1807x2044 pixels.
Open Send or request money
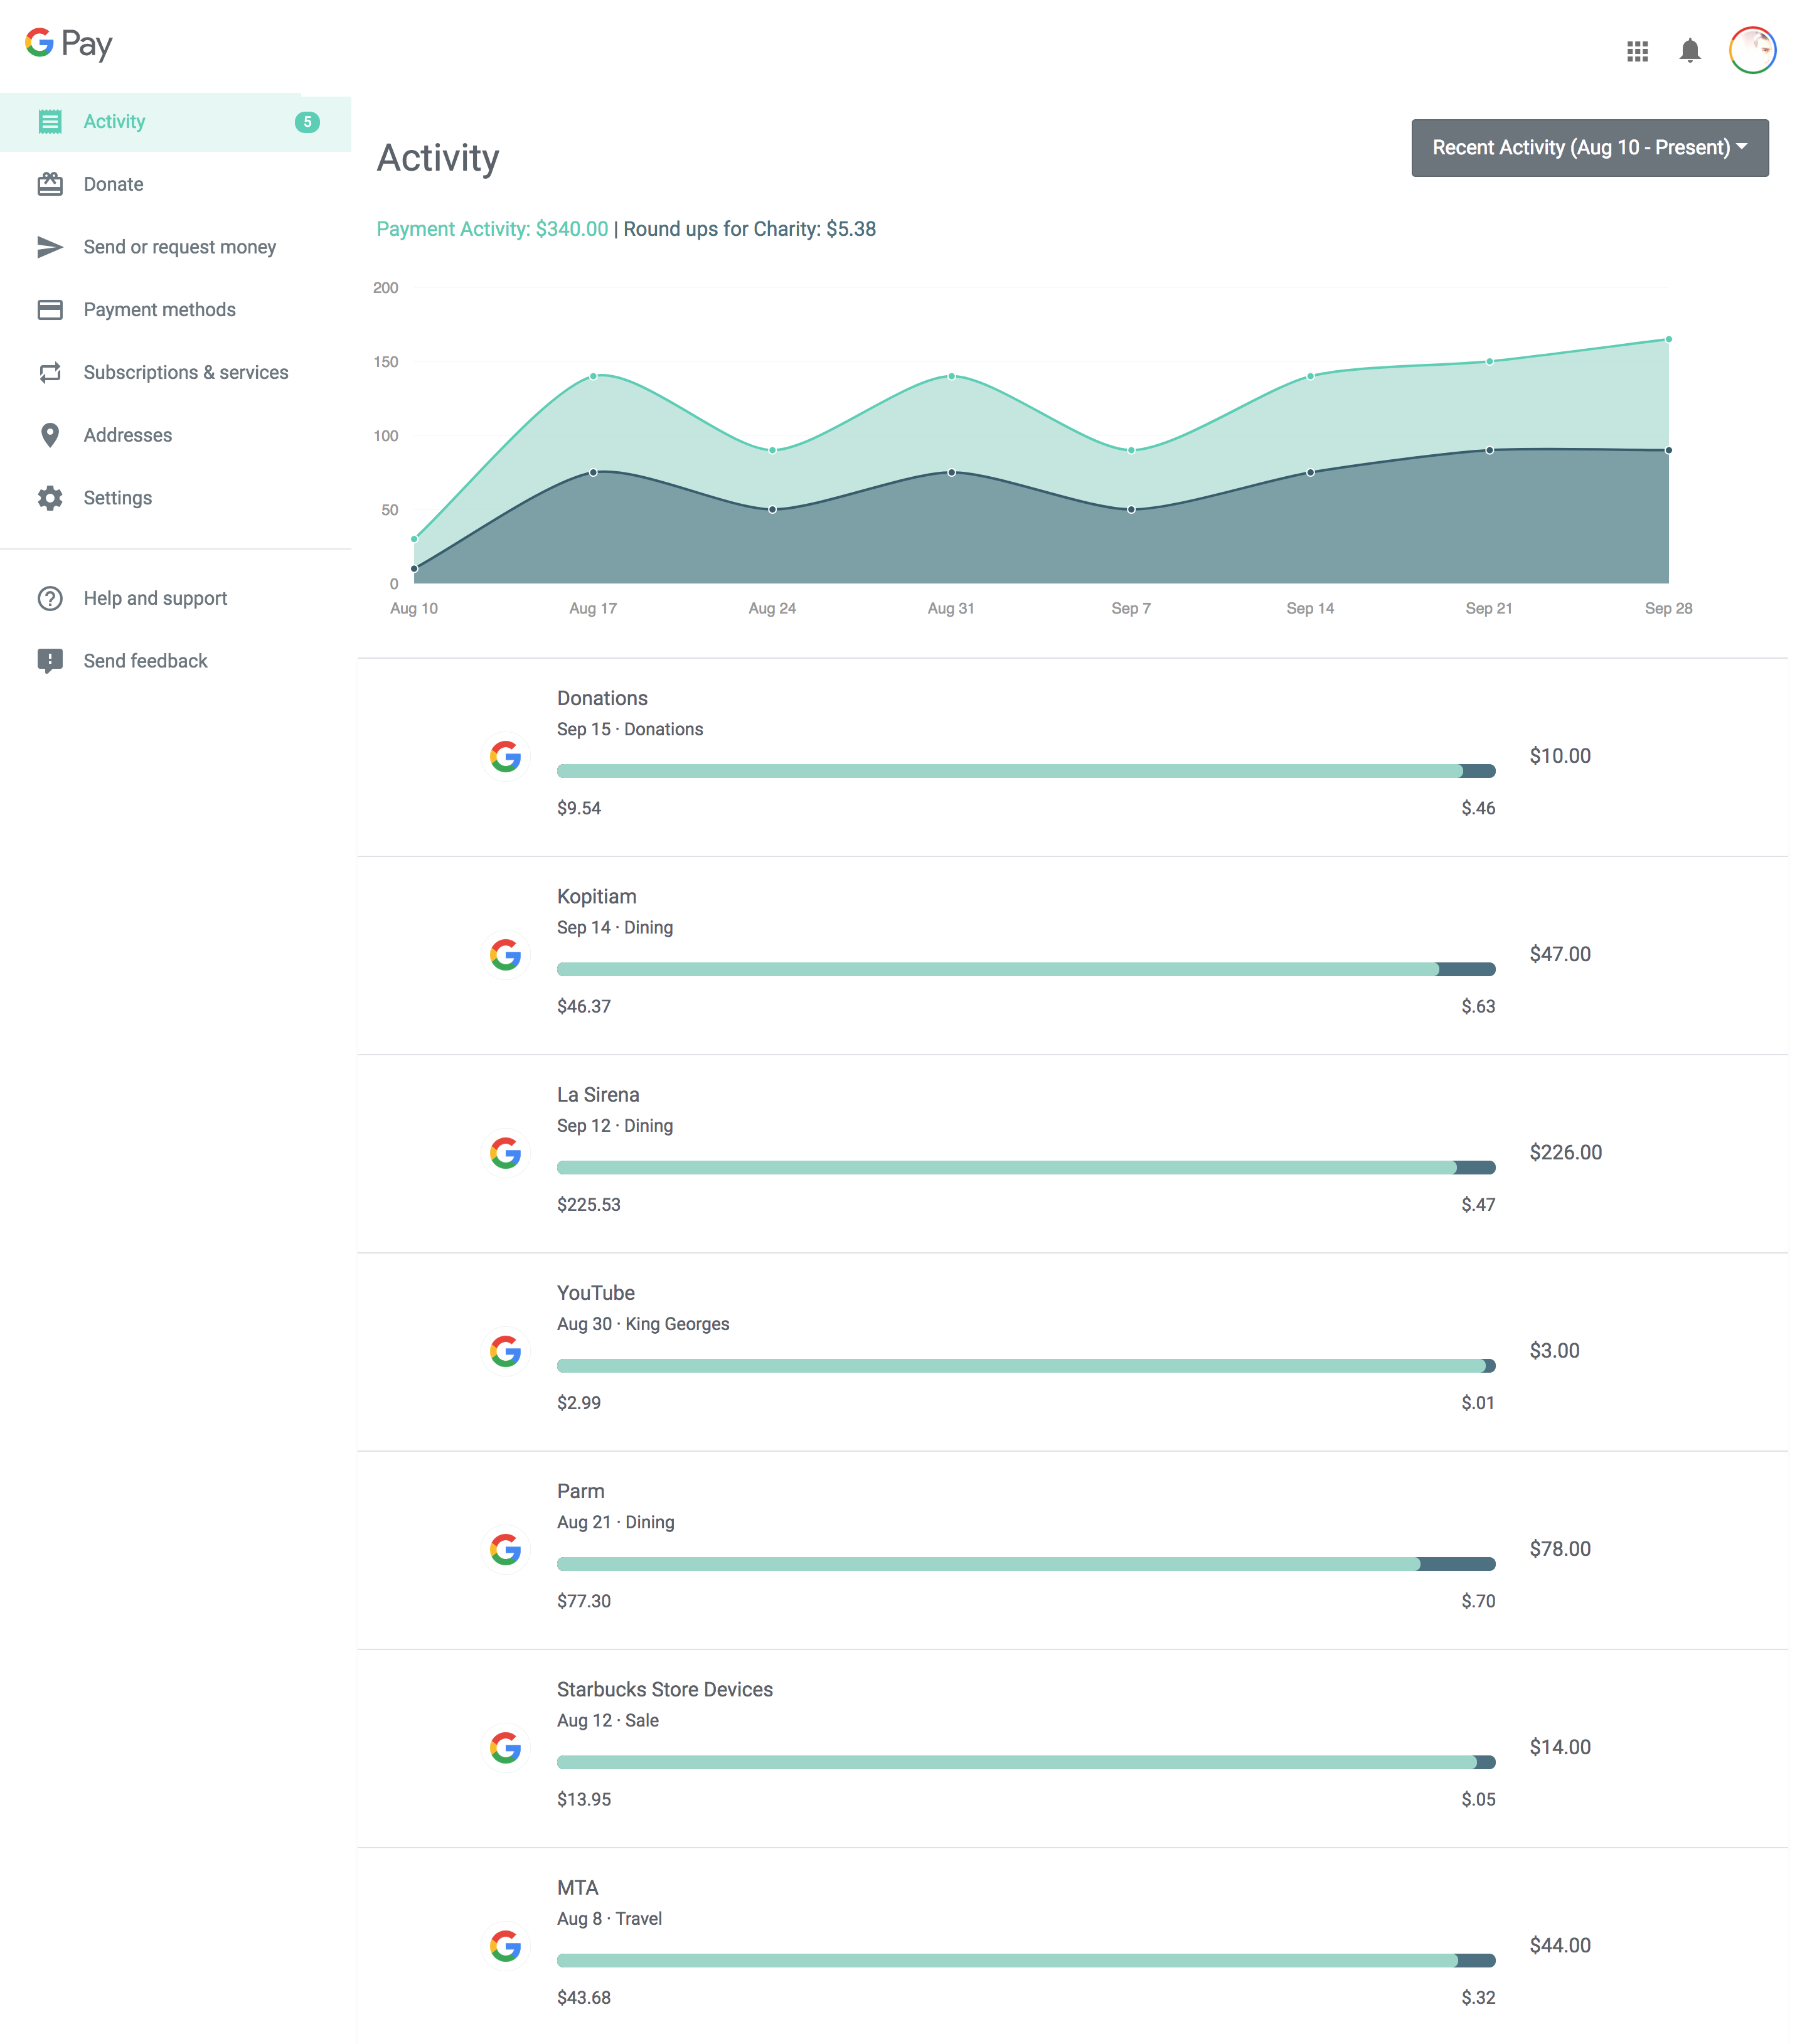click(x=176, y=247)
